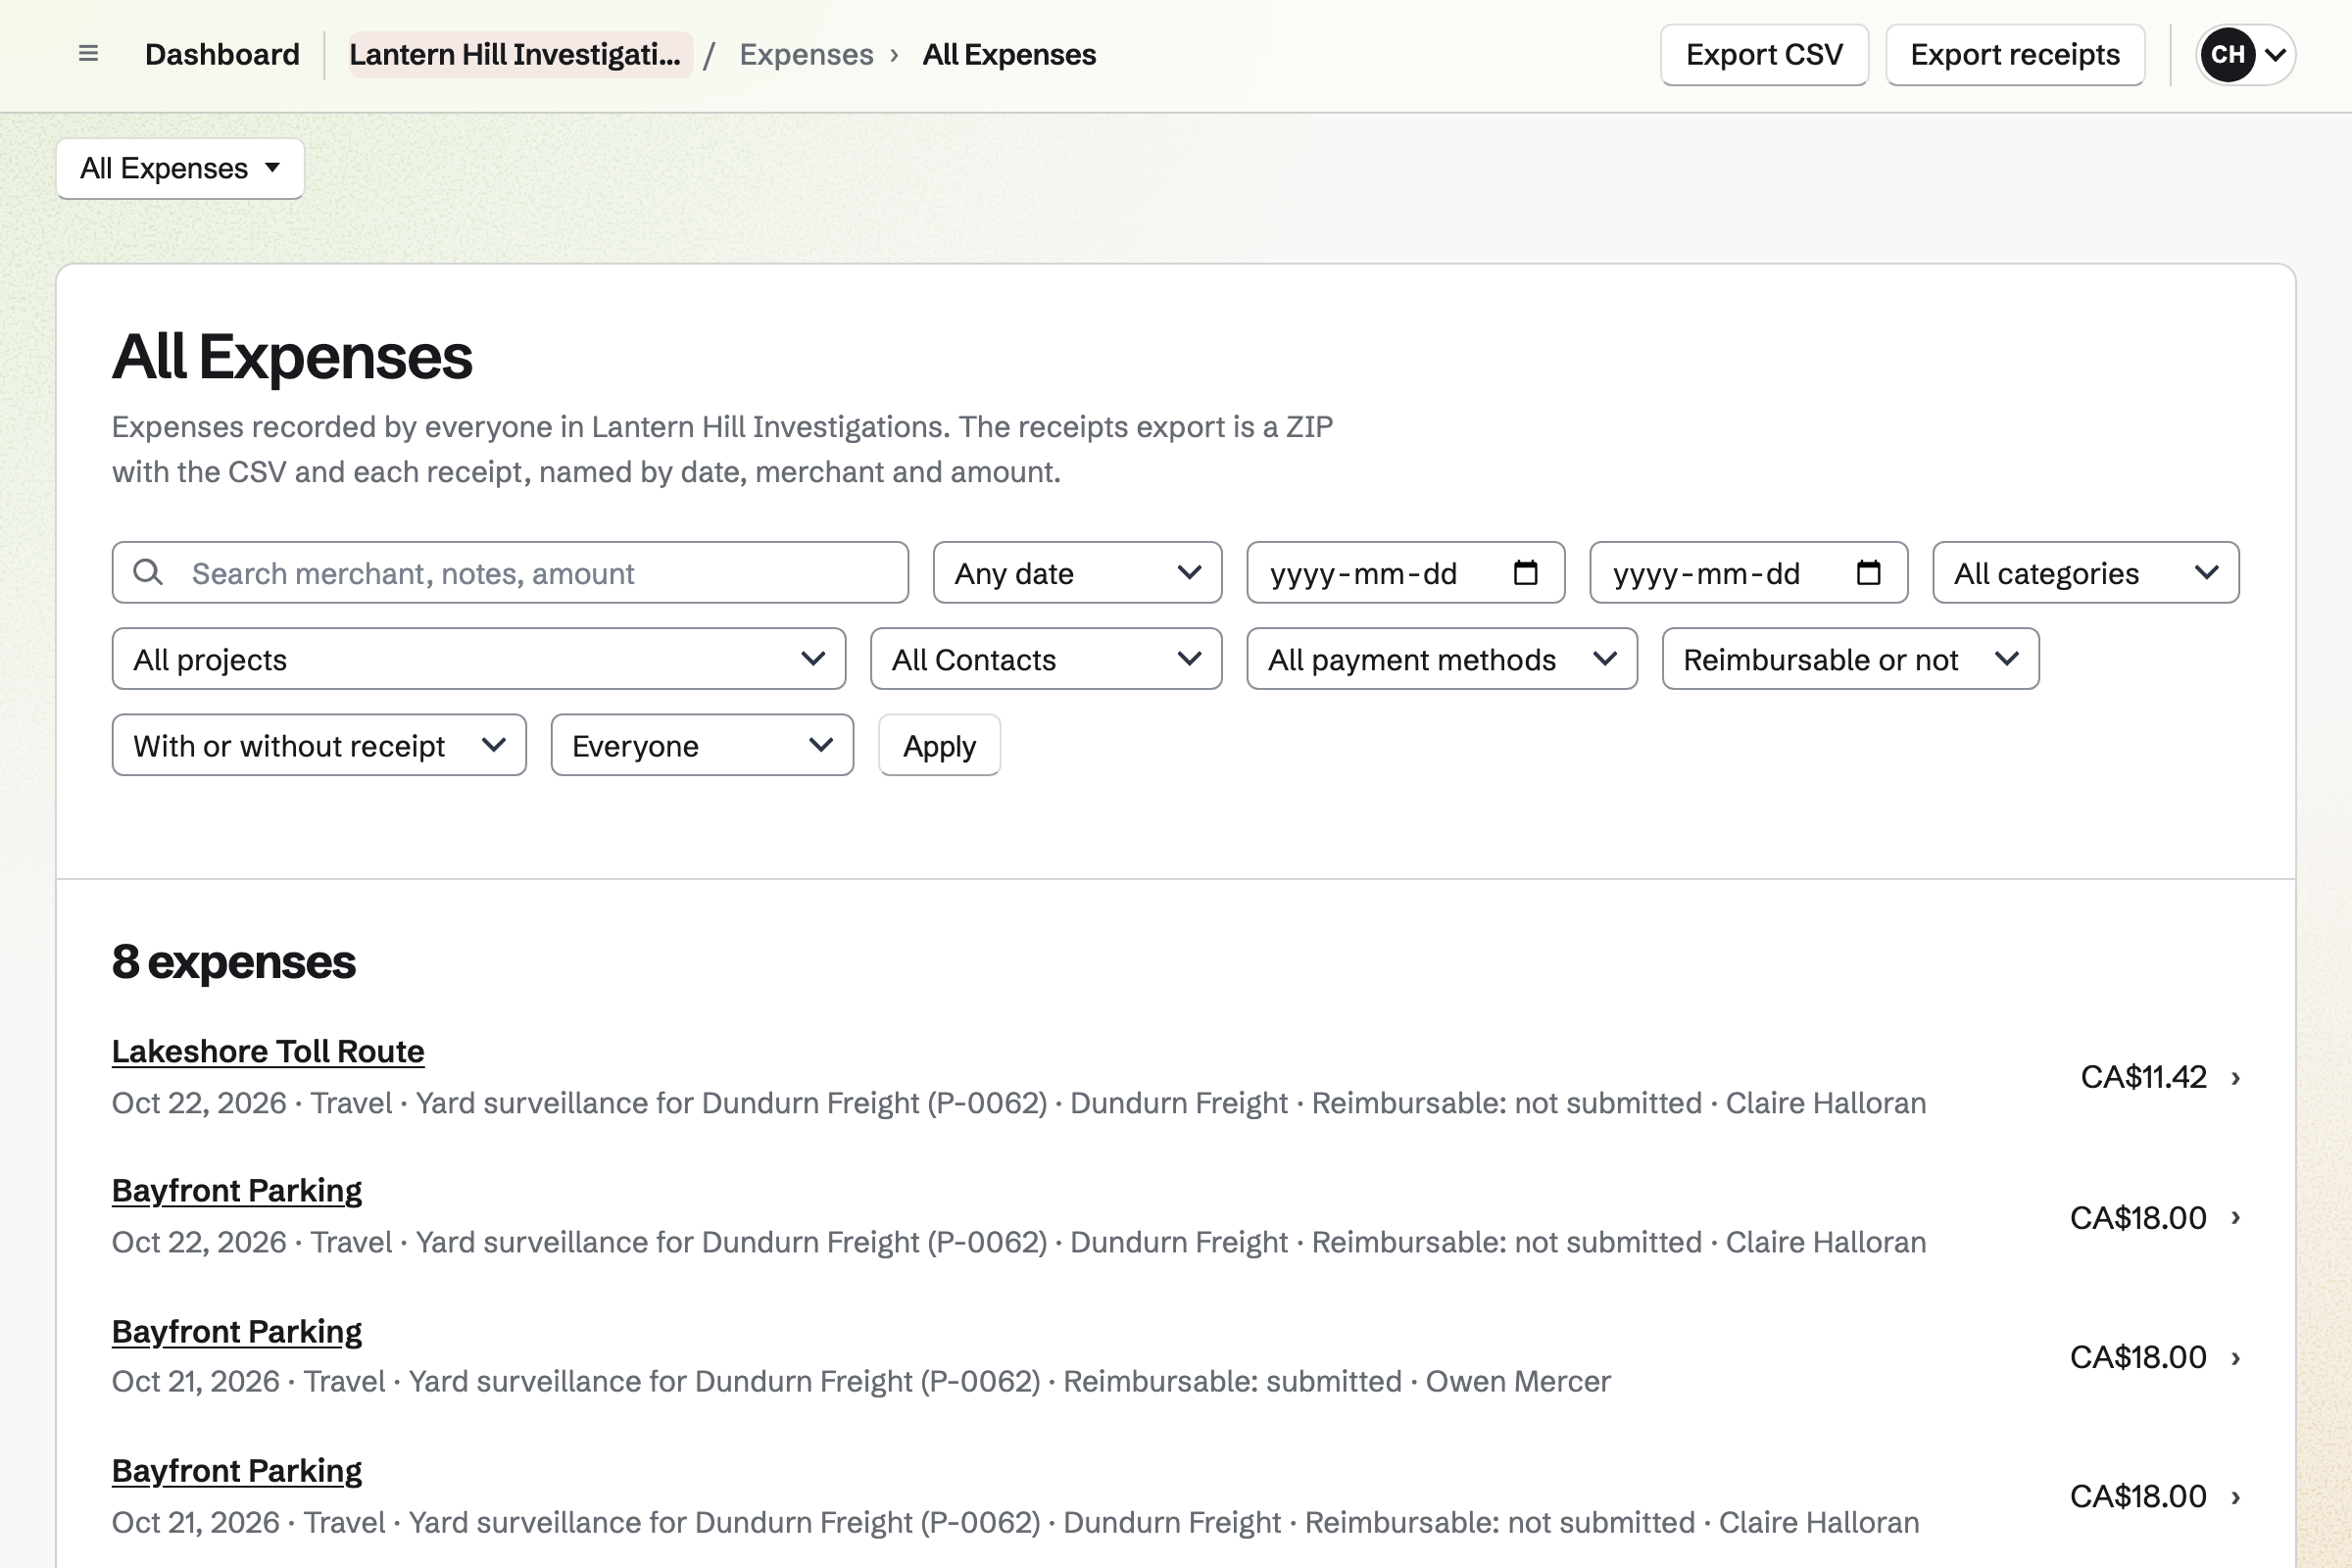2352x1568 pixels.
Task: Open With or without receipt dropdown
Action: (x=319, y=745)
